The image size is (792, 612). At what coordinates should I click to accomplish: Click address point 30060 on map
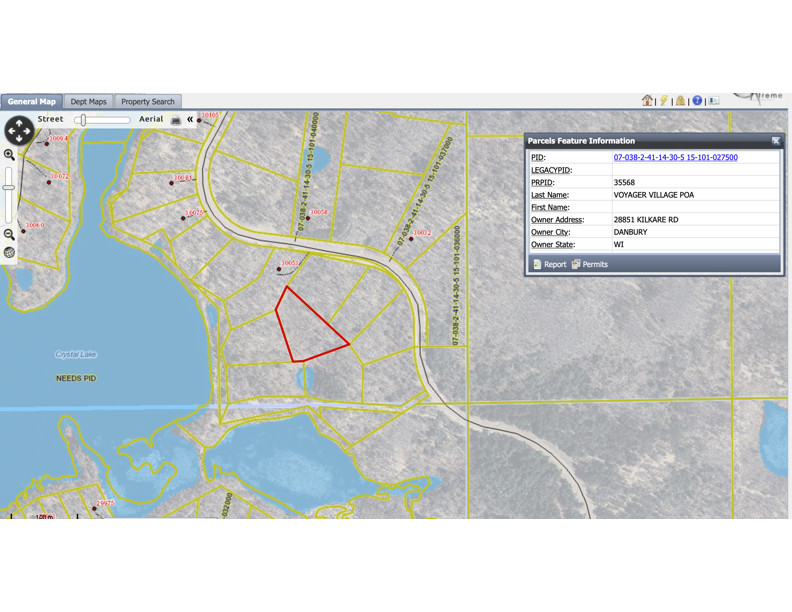(23, 231)
